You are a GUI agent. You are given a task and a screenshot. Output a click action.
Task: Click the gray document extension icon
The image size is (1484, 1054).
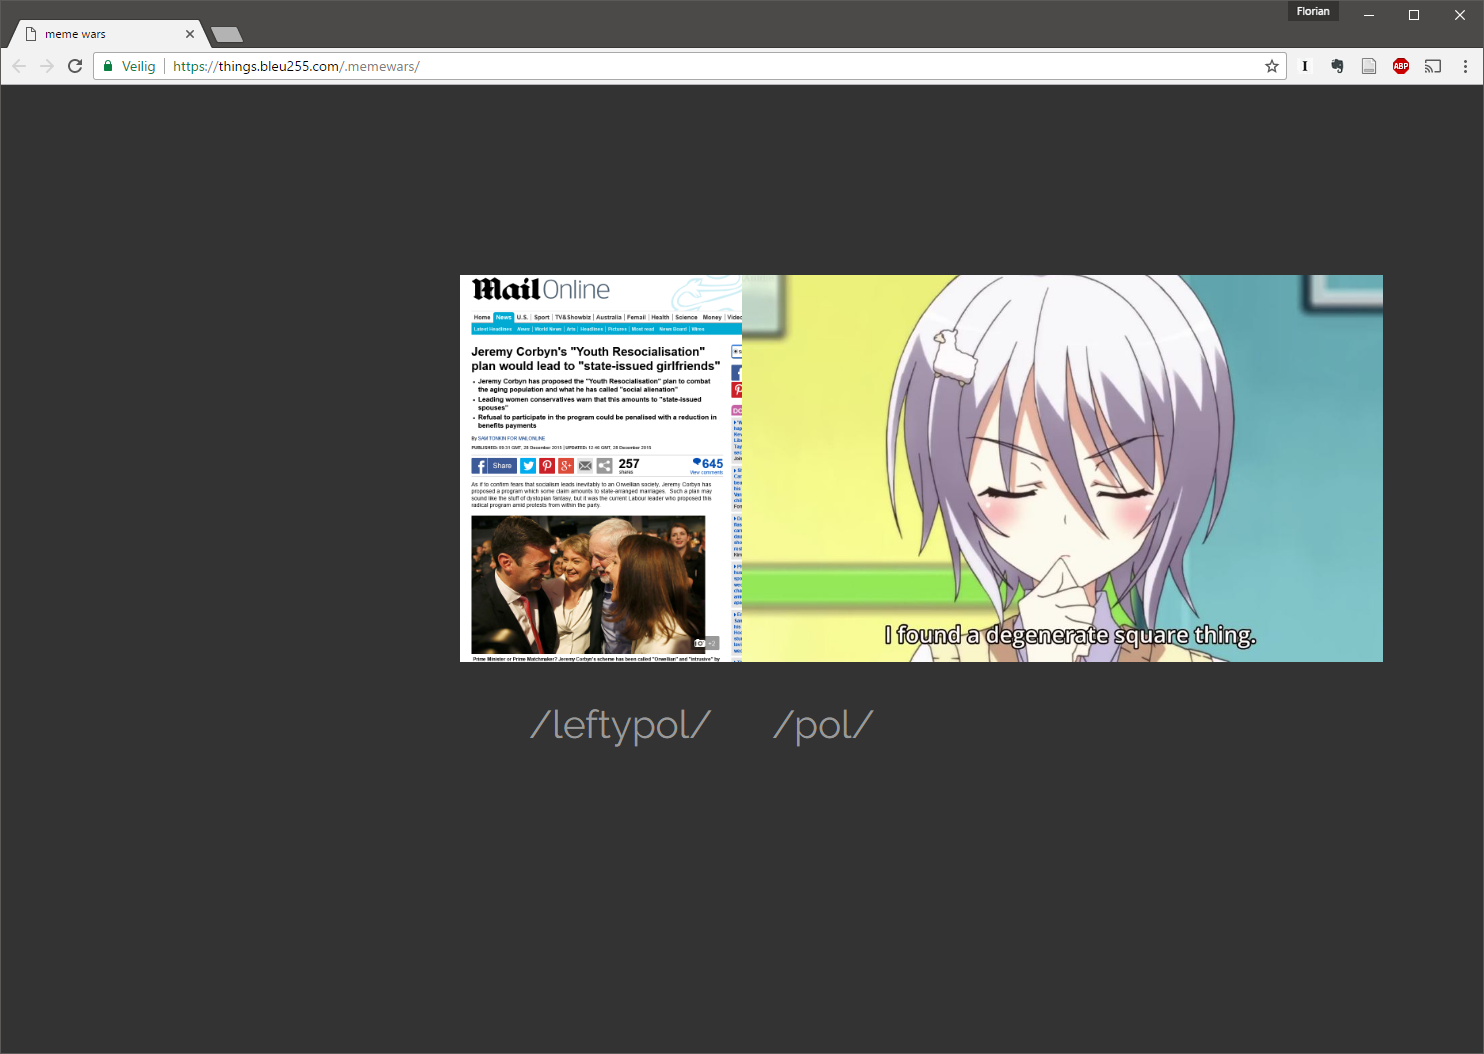pyautogui.click(x=1369, y=66)
